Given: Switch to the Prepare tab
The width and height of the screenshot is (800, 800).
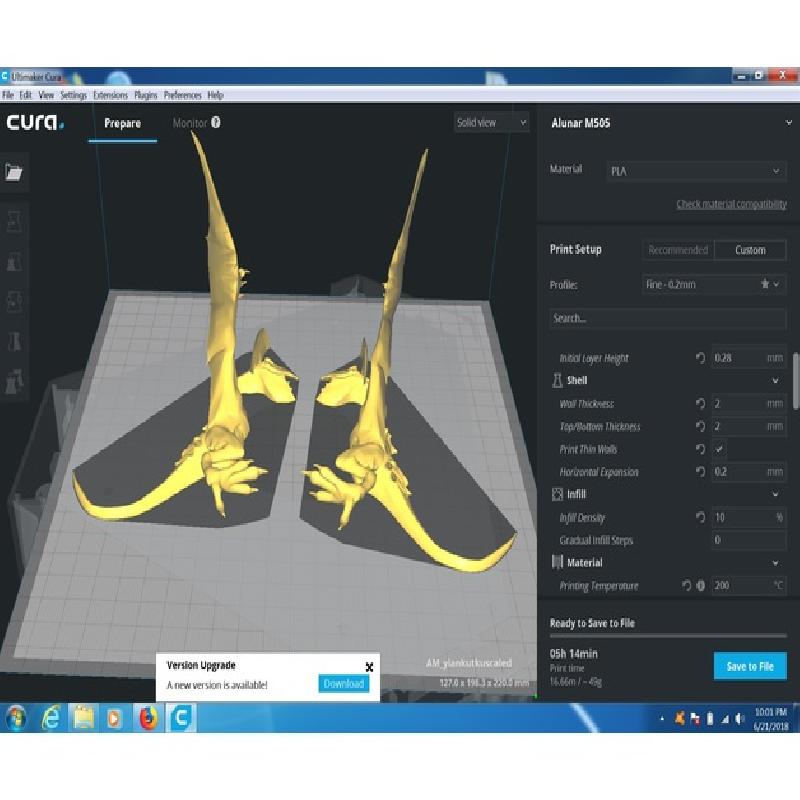Looking at the screenshot, I should (x=122, y=123).
